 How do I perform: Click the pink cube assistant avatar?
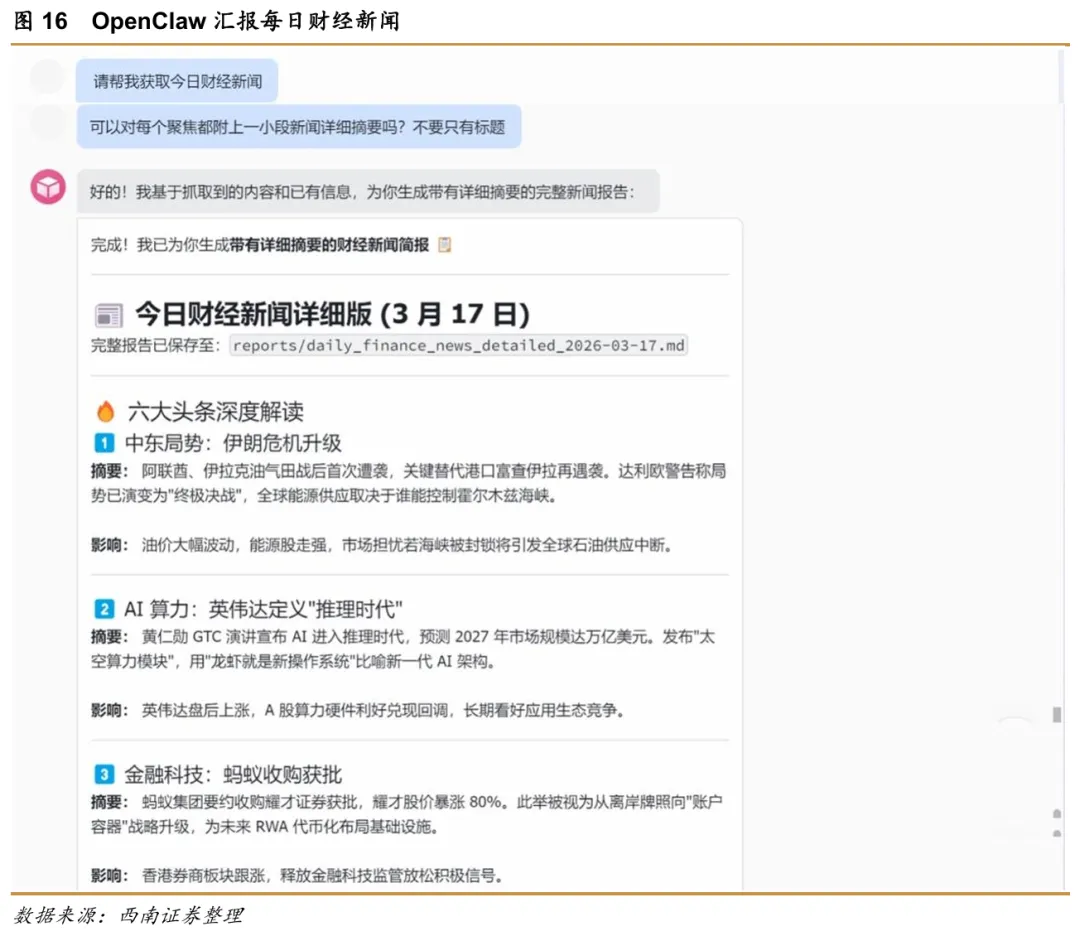[x=48, y=187]
